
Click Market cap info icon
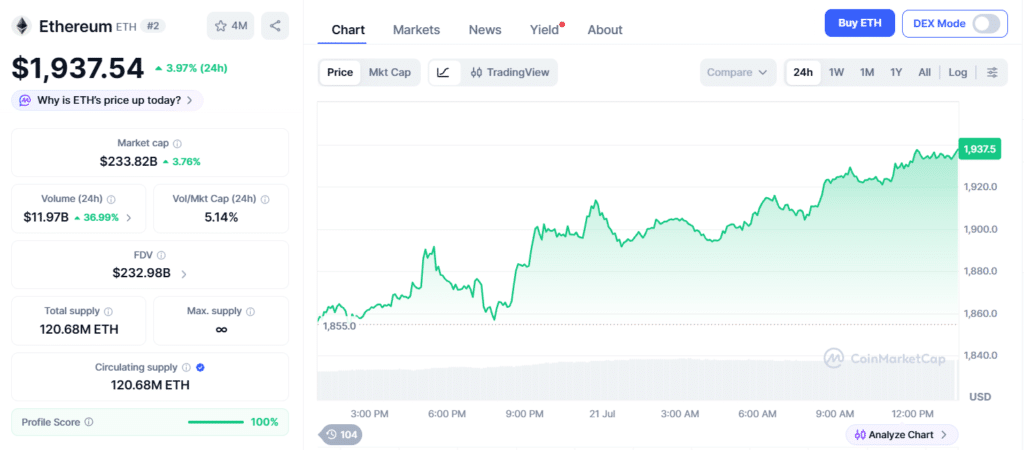(x=178, y=143)
